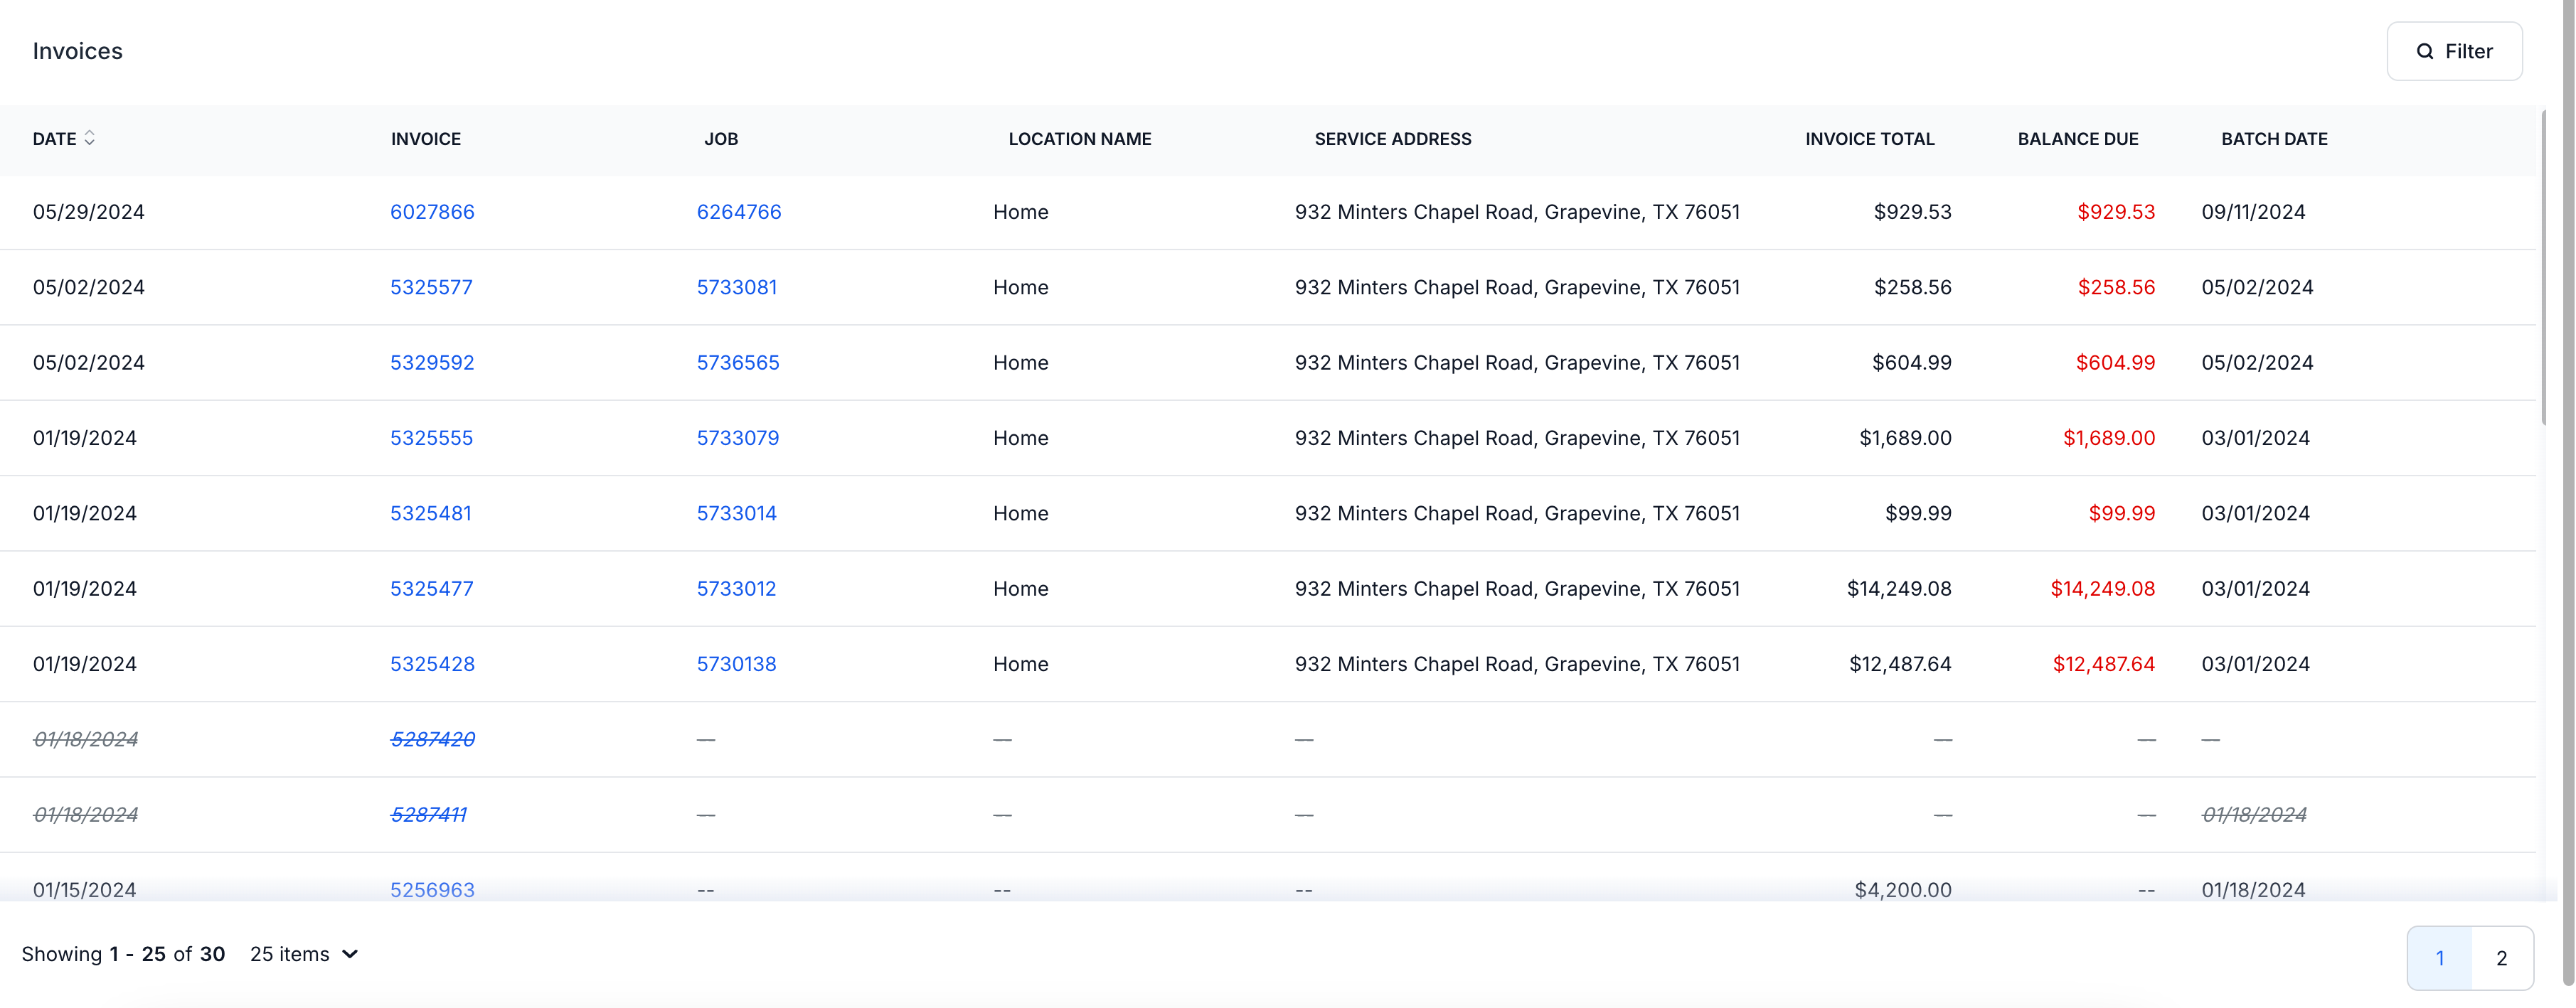Click struck-through batch date 01/18/2024
This screenshot has height=1008, width=2576.
[x=2254, y=815]
